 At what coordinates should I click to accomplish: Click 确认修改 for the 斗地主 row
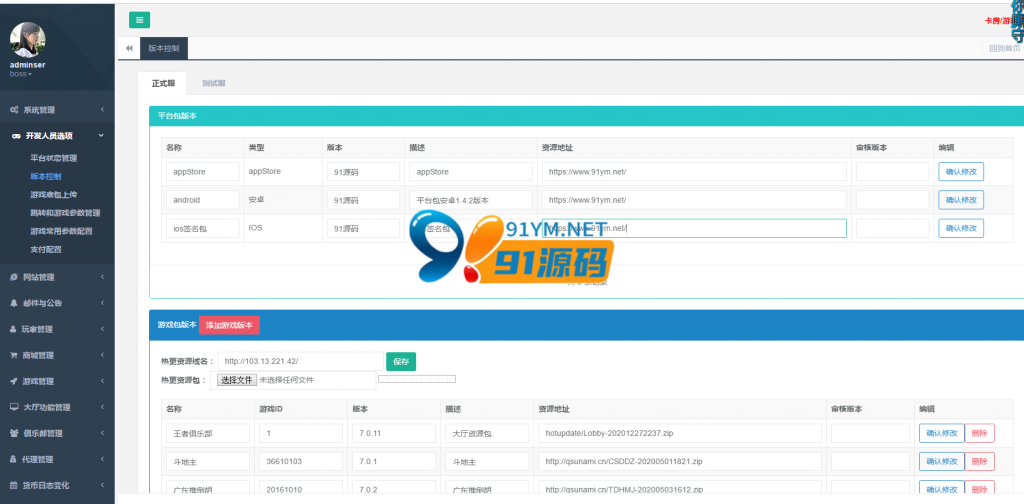coord(941,461)
